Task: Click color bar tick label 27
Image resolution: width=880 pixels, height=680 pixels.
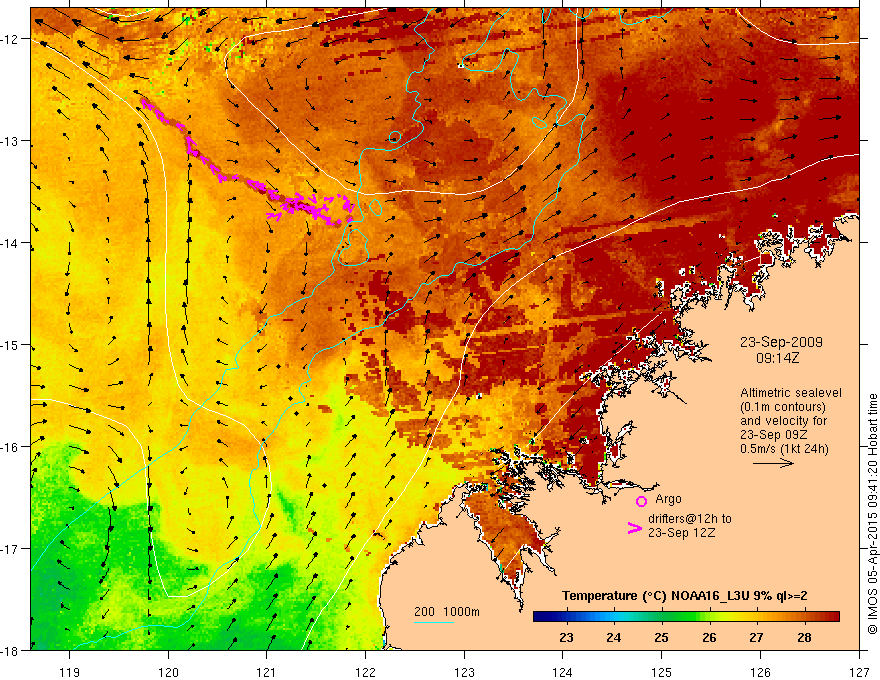Action: 757,637
